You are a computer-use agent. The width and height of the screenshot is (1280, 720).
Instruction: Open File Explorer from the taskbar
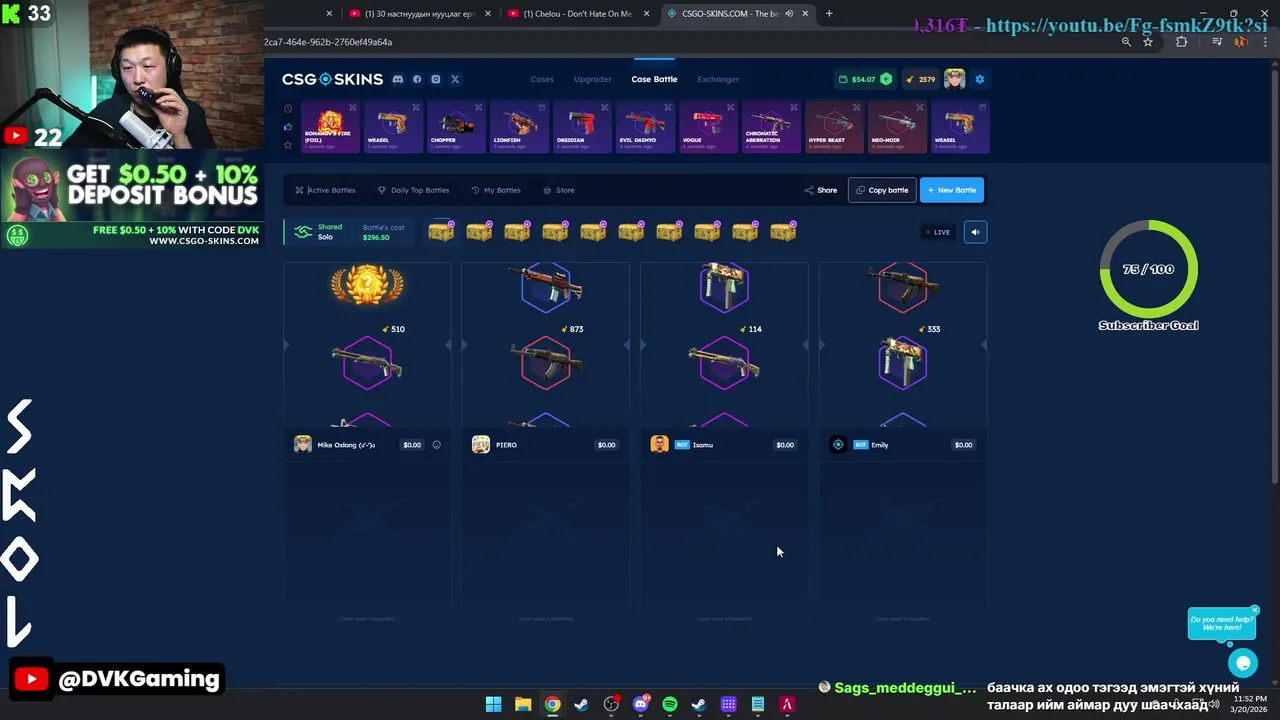[523, 704]
